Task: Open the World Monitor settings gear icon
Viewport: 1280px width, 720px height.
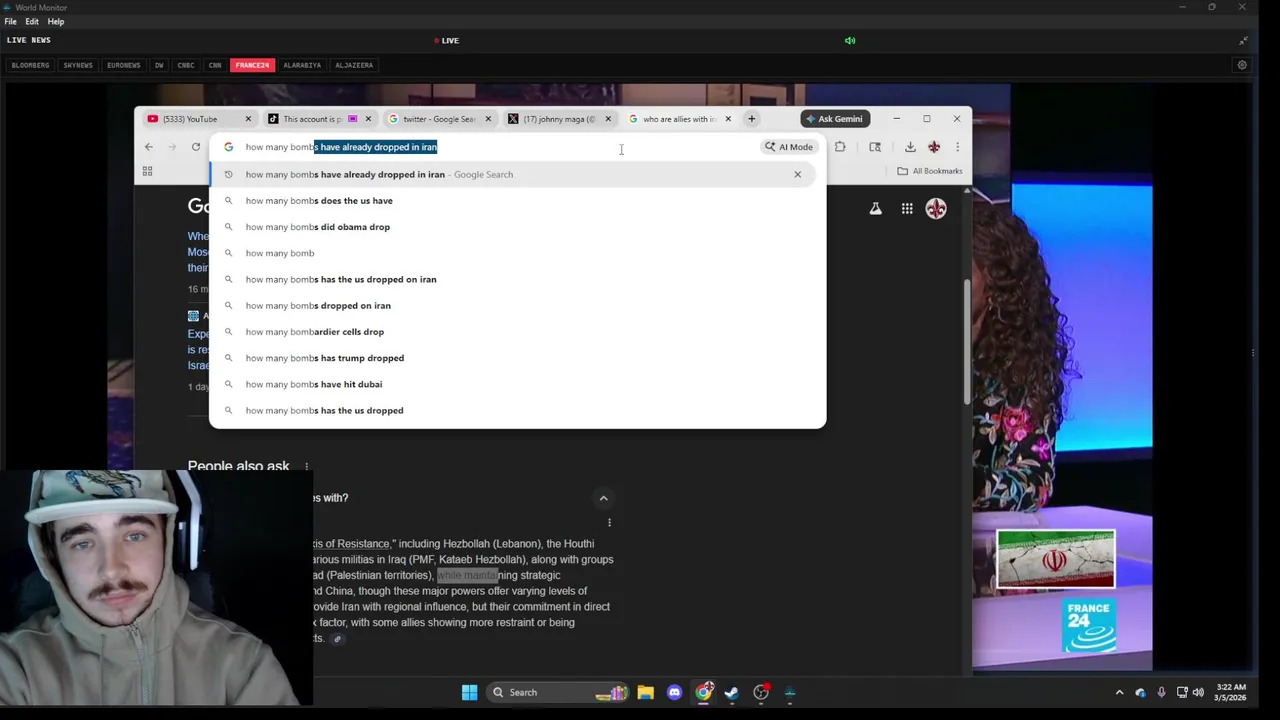Action: (1242, 65)
